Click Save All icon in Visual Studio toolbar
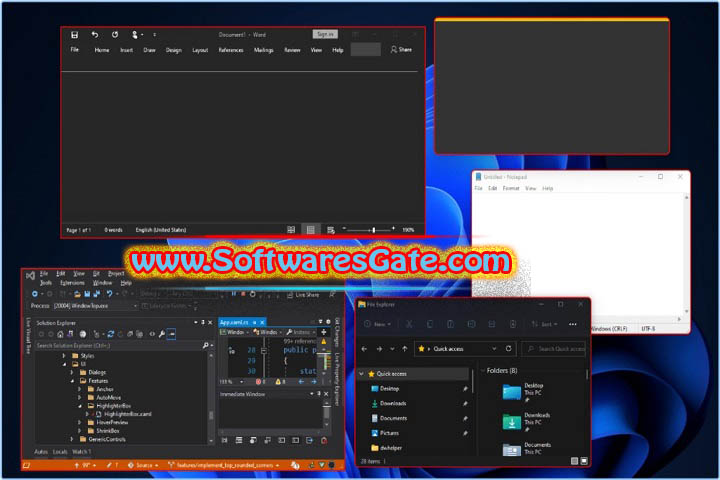The image size is (720, 480). [x=96, y=294]
